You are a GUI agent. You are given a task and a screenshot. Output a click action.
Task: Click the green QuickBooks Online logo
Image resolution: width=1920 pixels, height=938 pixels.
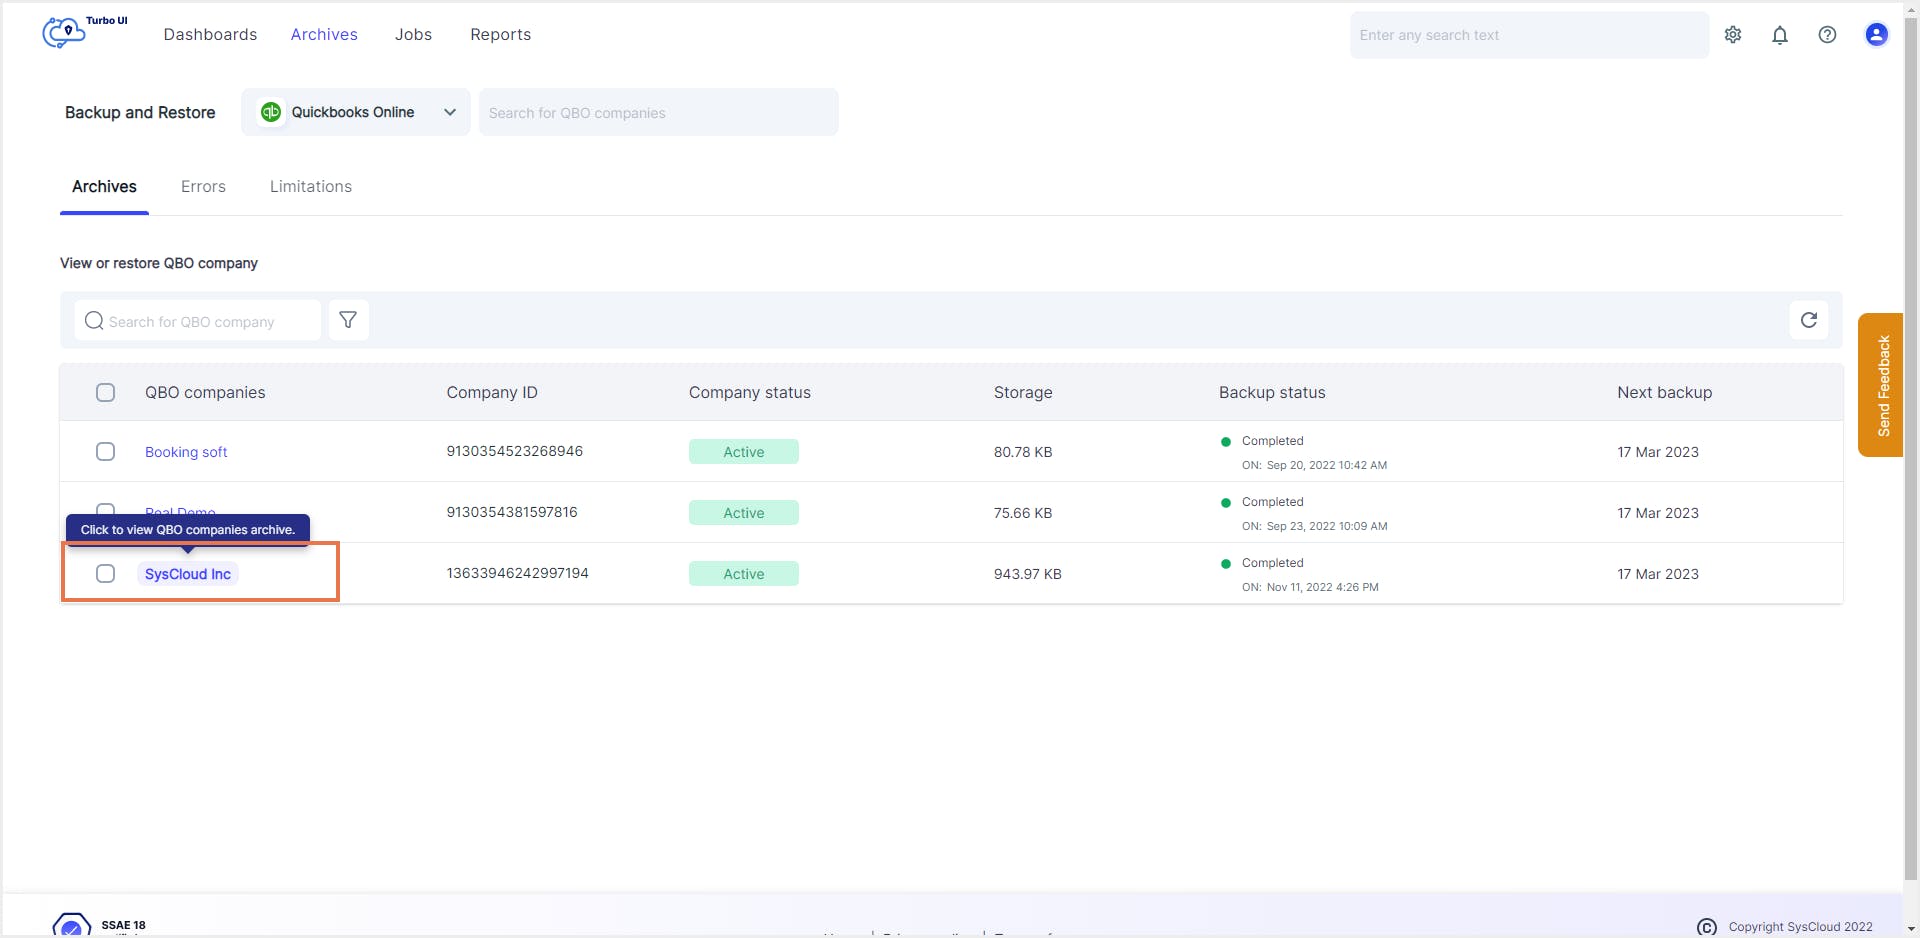coord(271,112)
